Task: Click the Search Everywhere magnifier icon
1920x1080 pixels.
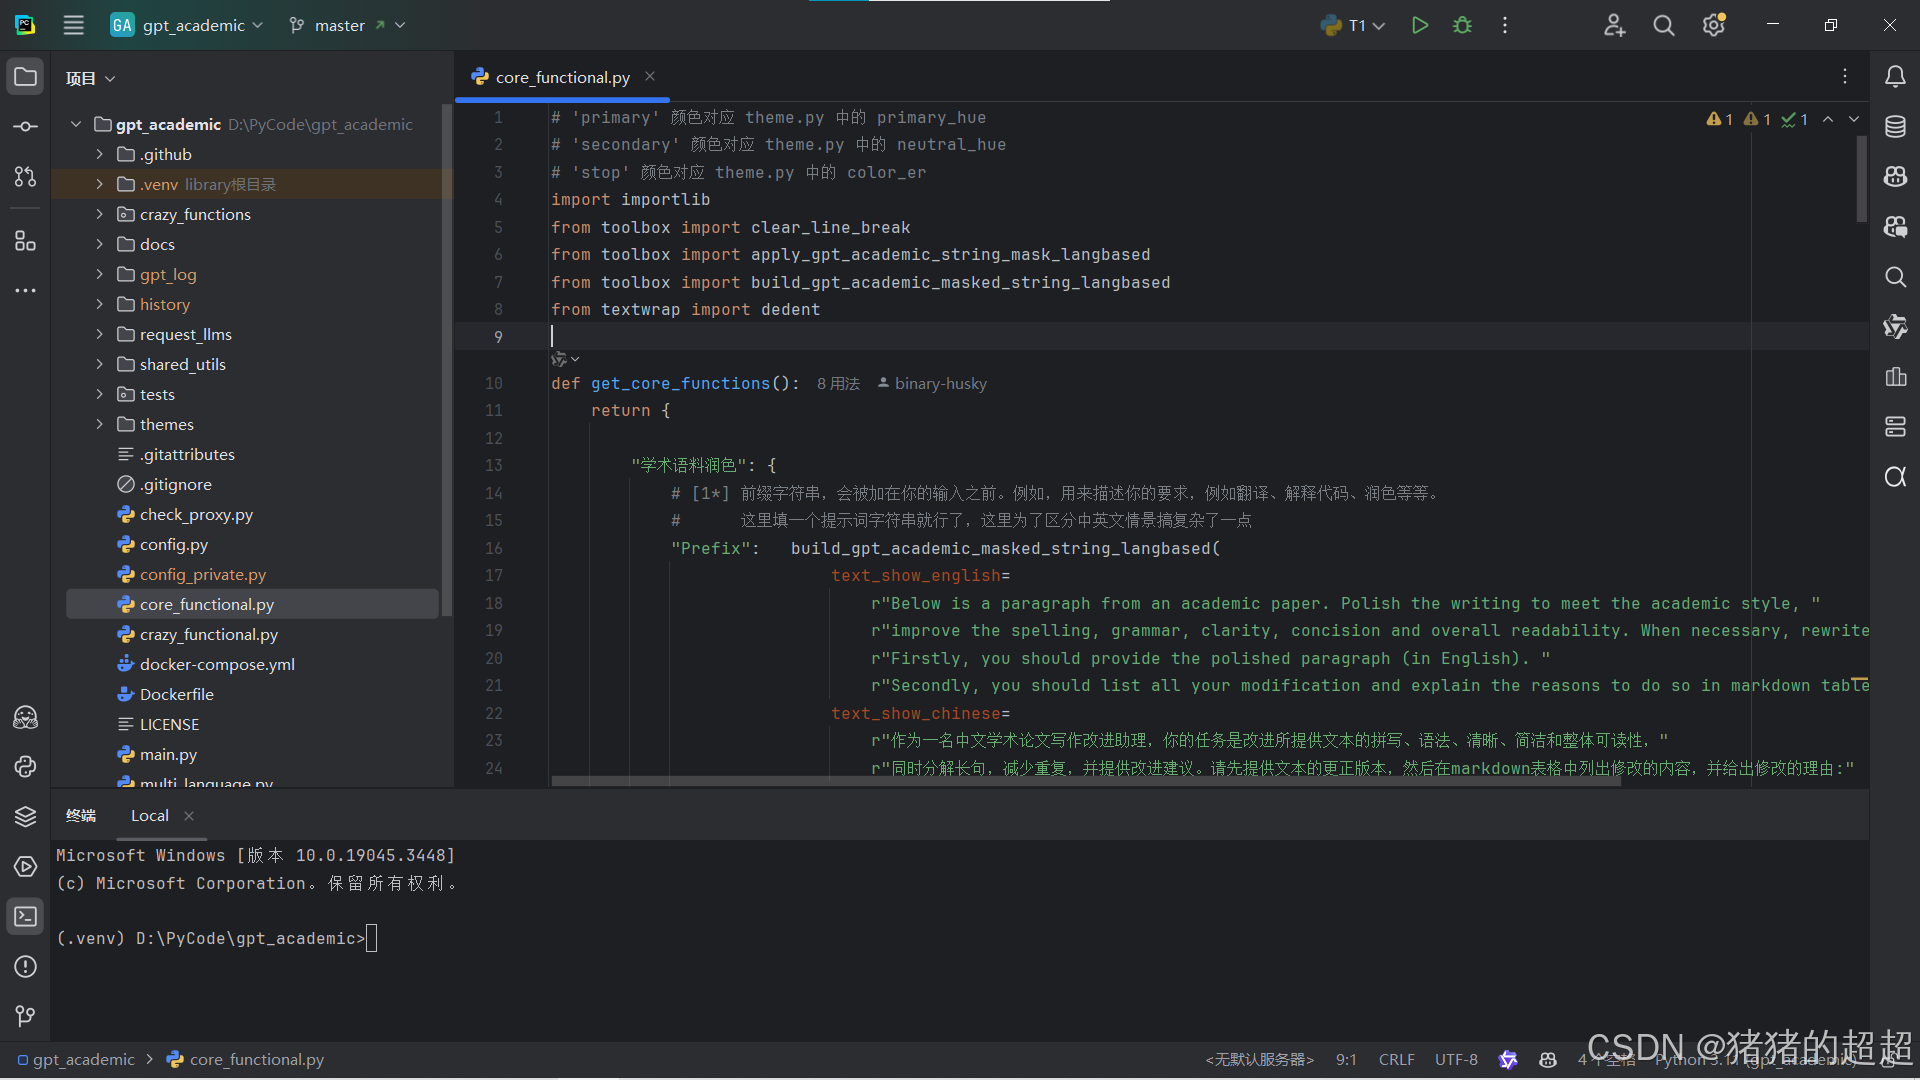Action: coord(1663,26)
